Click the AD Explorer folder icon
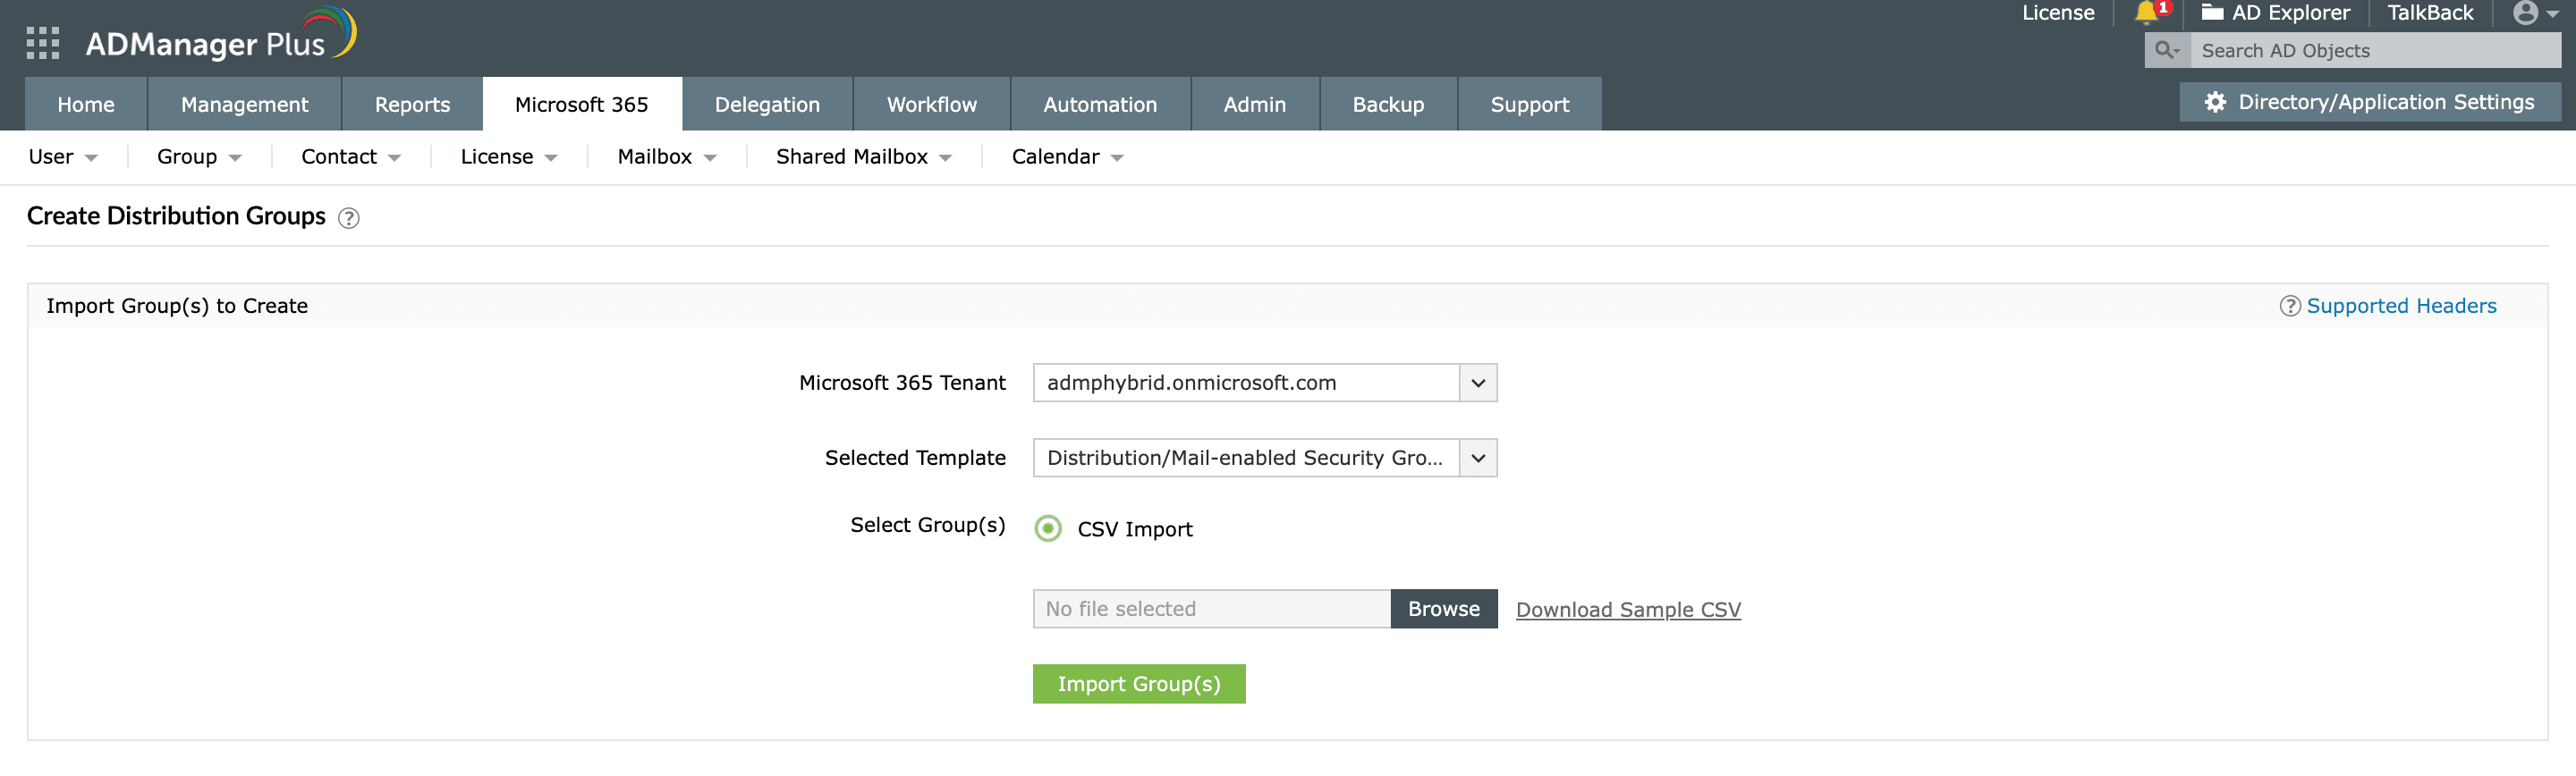2576x776 pixels. tap(2212, 12)
